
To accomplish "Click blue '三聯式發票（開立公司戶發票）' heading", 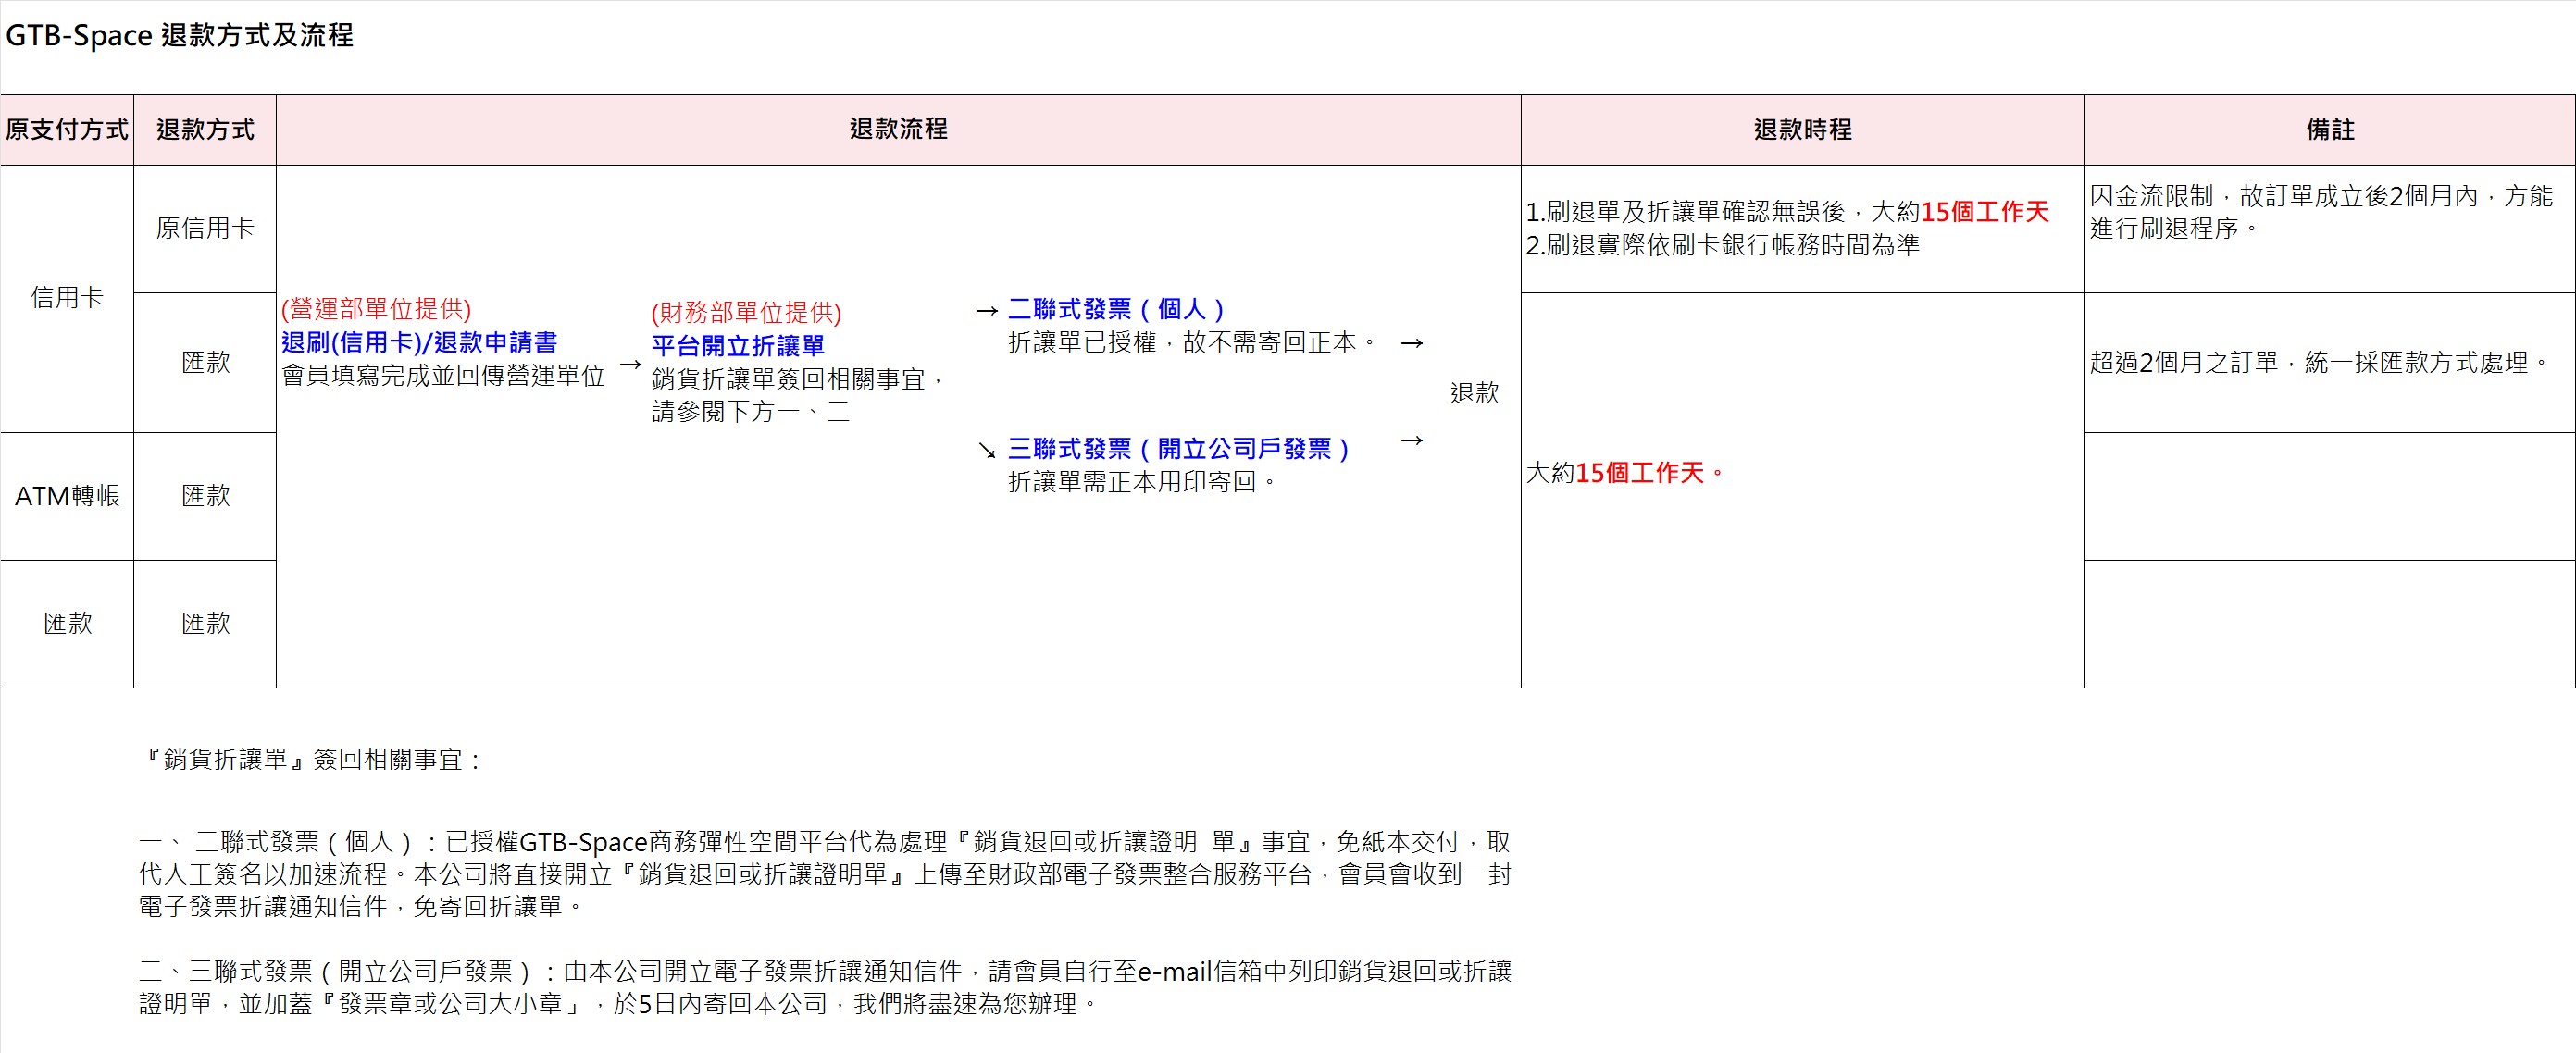I will 1179,449.
